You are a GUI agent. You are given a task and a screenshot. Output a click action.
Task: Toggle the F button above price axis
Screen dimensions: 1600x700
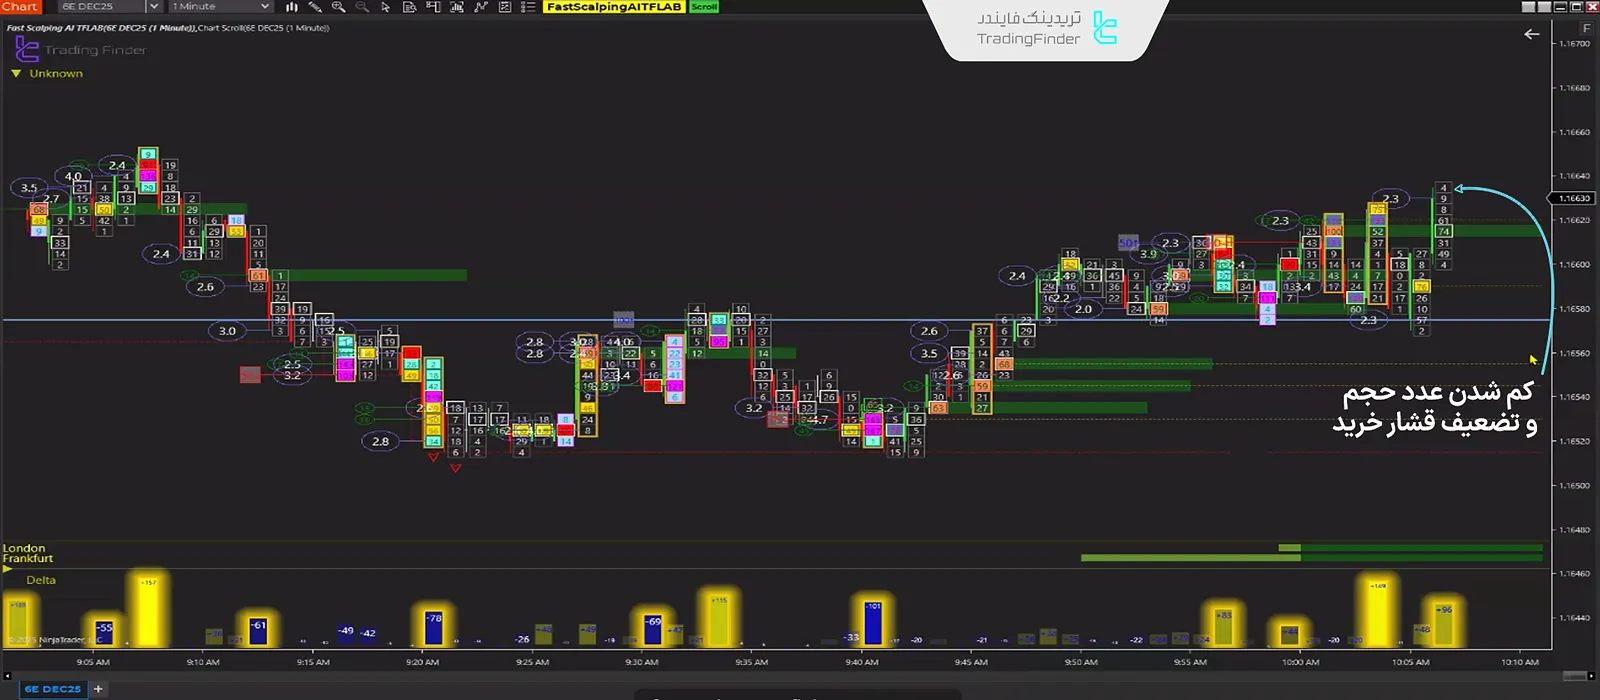point(1587,29)
